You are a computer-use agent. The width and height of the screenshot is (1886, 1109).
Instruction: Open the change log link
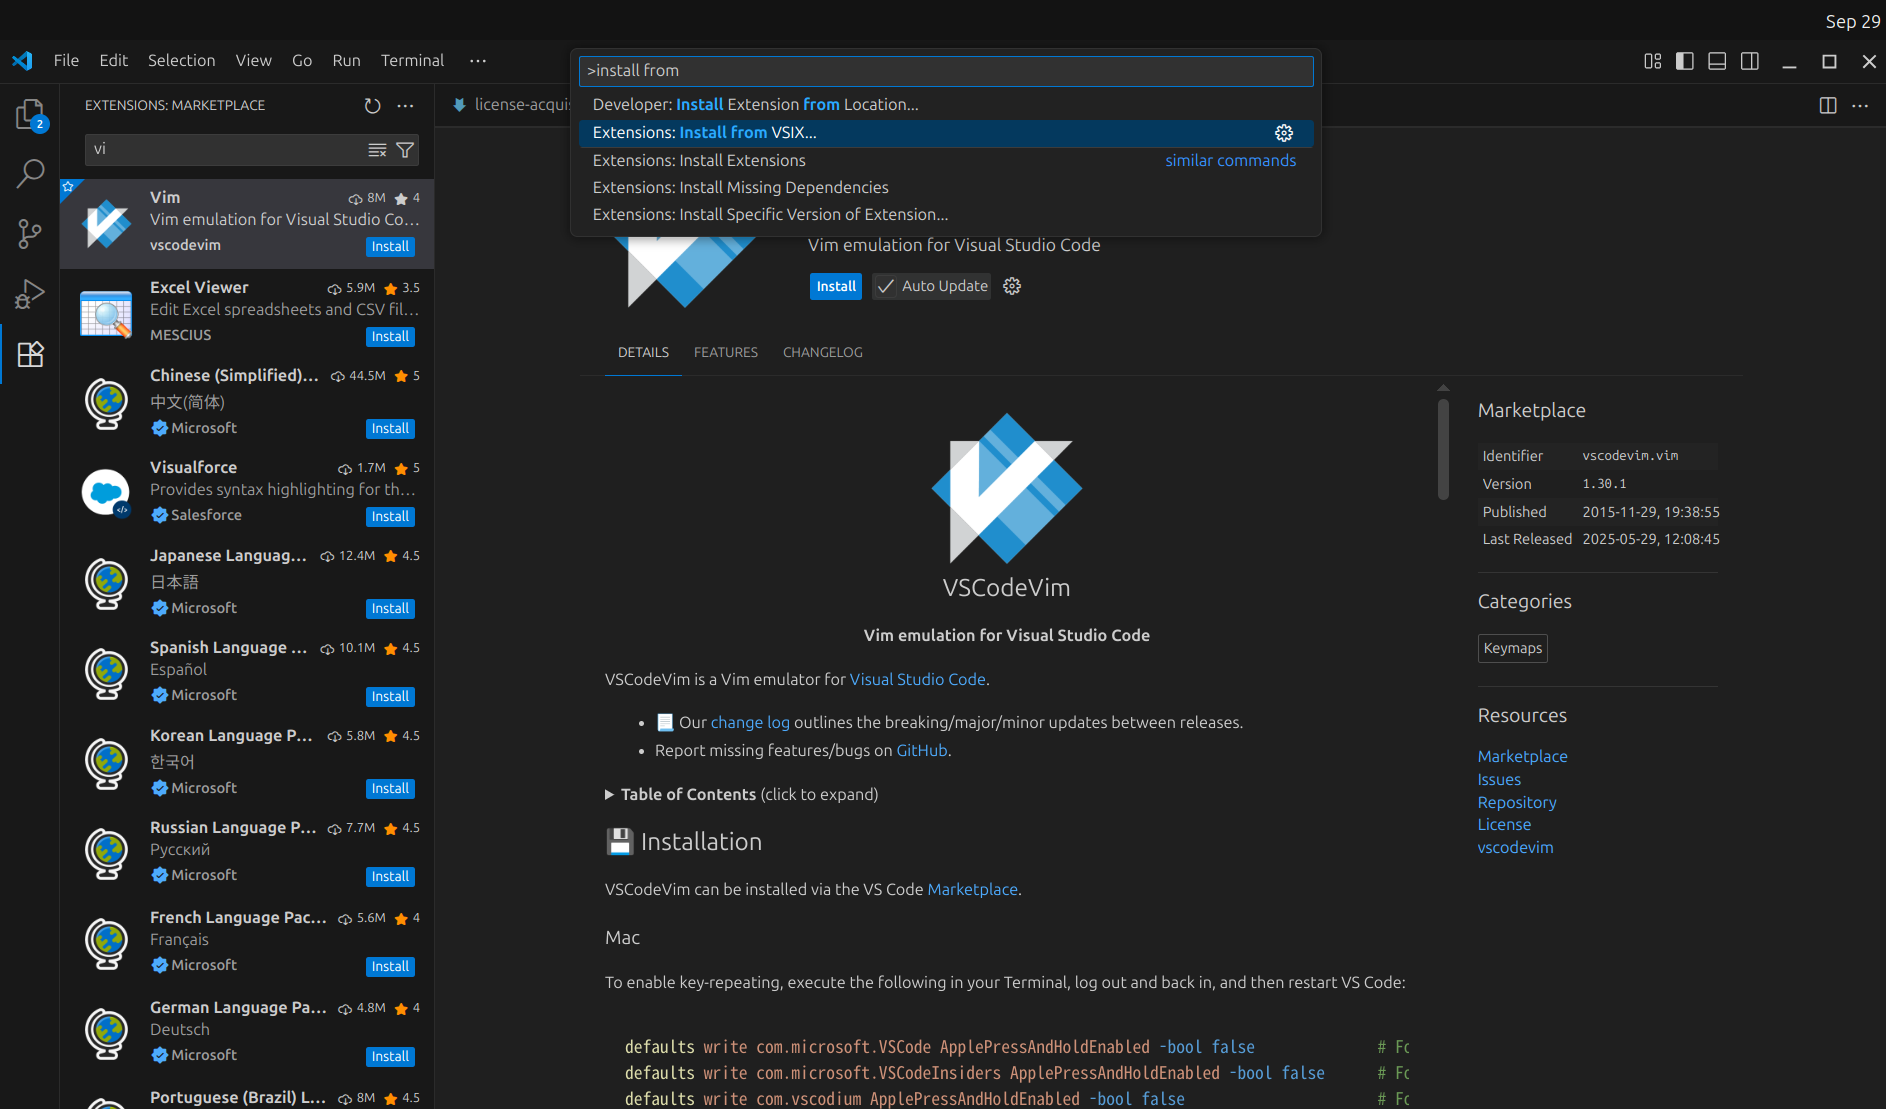click(750, 722)
